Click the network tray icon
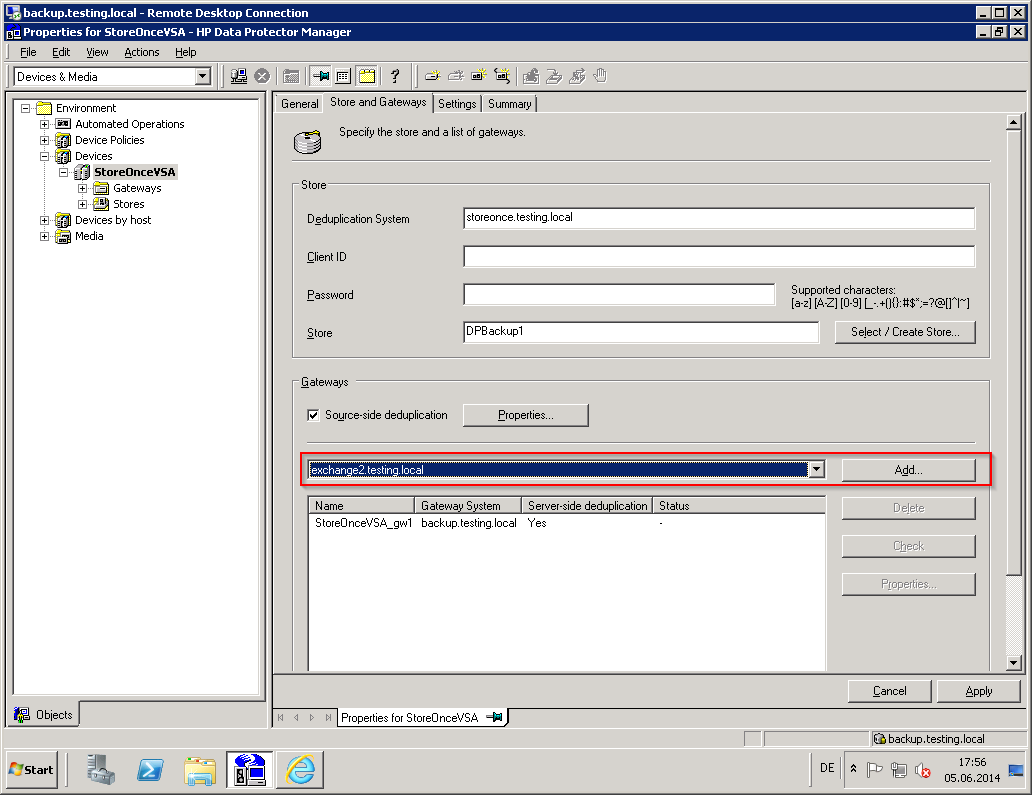The height and width of the screenshot is (795, 1032). tap(898, 769)
